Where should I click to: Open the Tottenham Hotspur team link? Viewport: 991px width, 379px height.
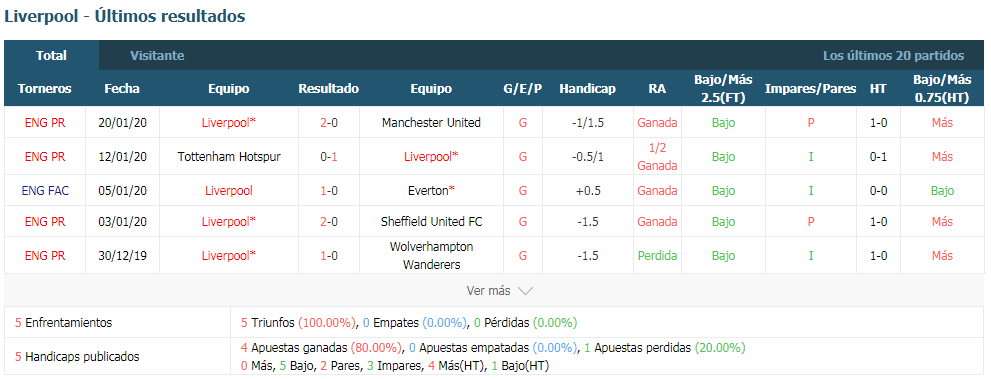pos(229,157)
